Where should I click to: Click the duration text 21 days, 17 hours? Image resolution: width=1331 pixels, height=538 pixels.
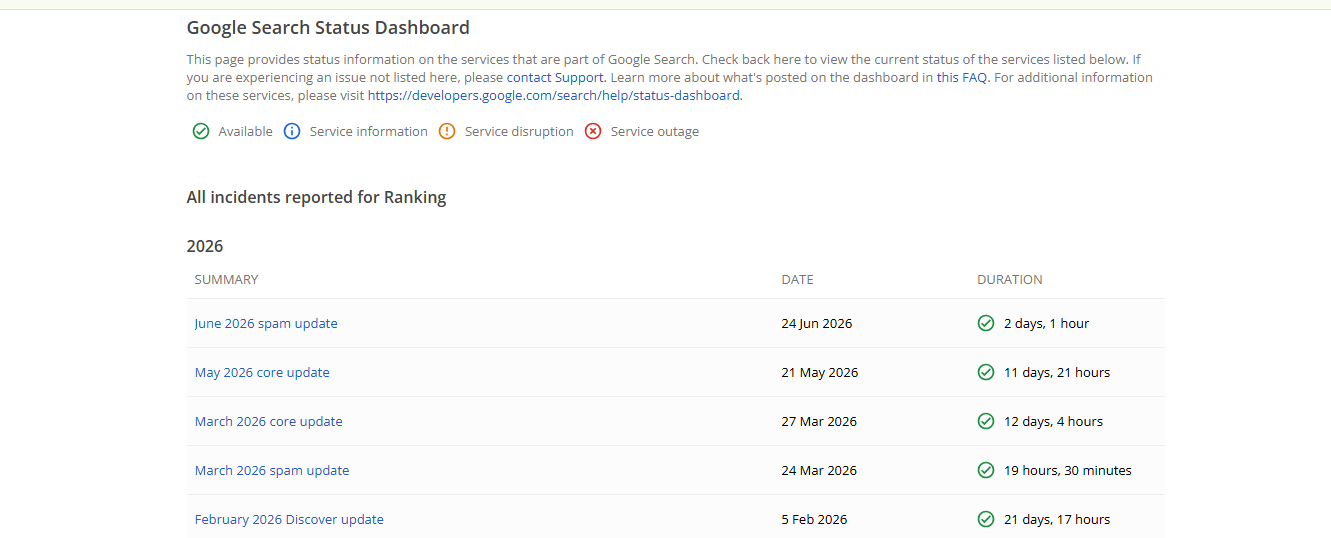(x=1057, y=519)
